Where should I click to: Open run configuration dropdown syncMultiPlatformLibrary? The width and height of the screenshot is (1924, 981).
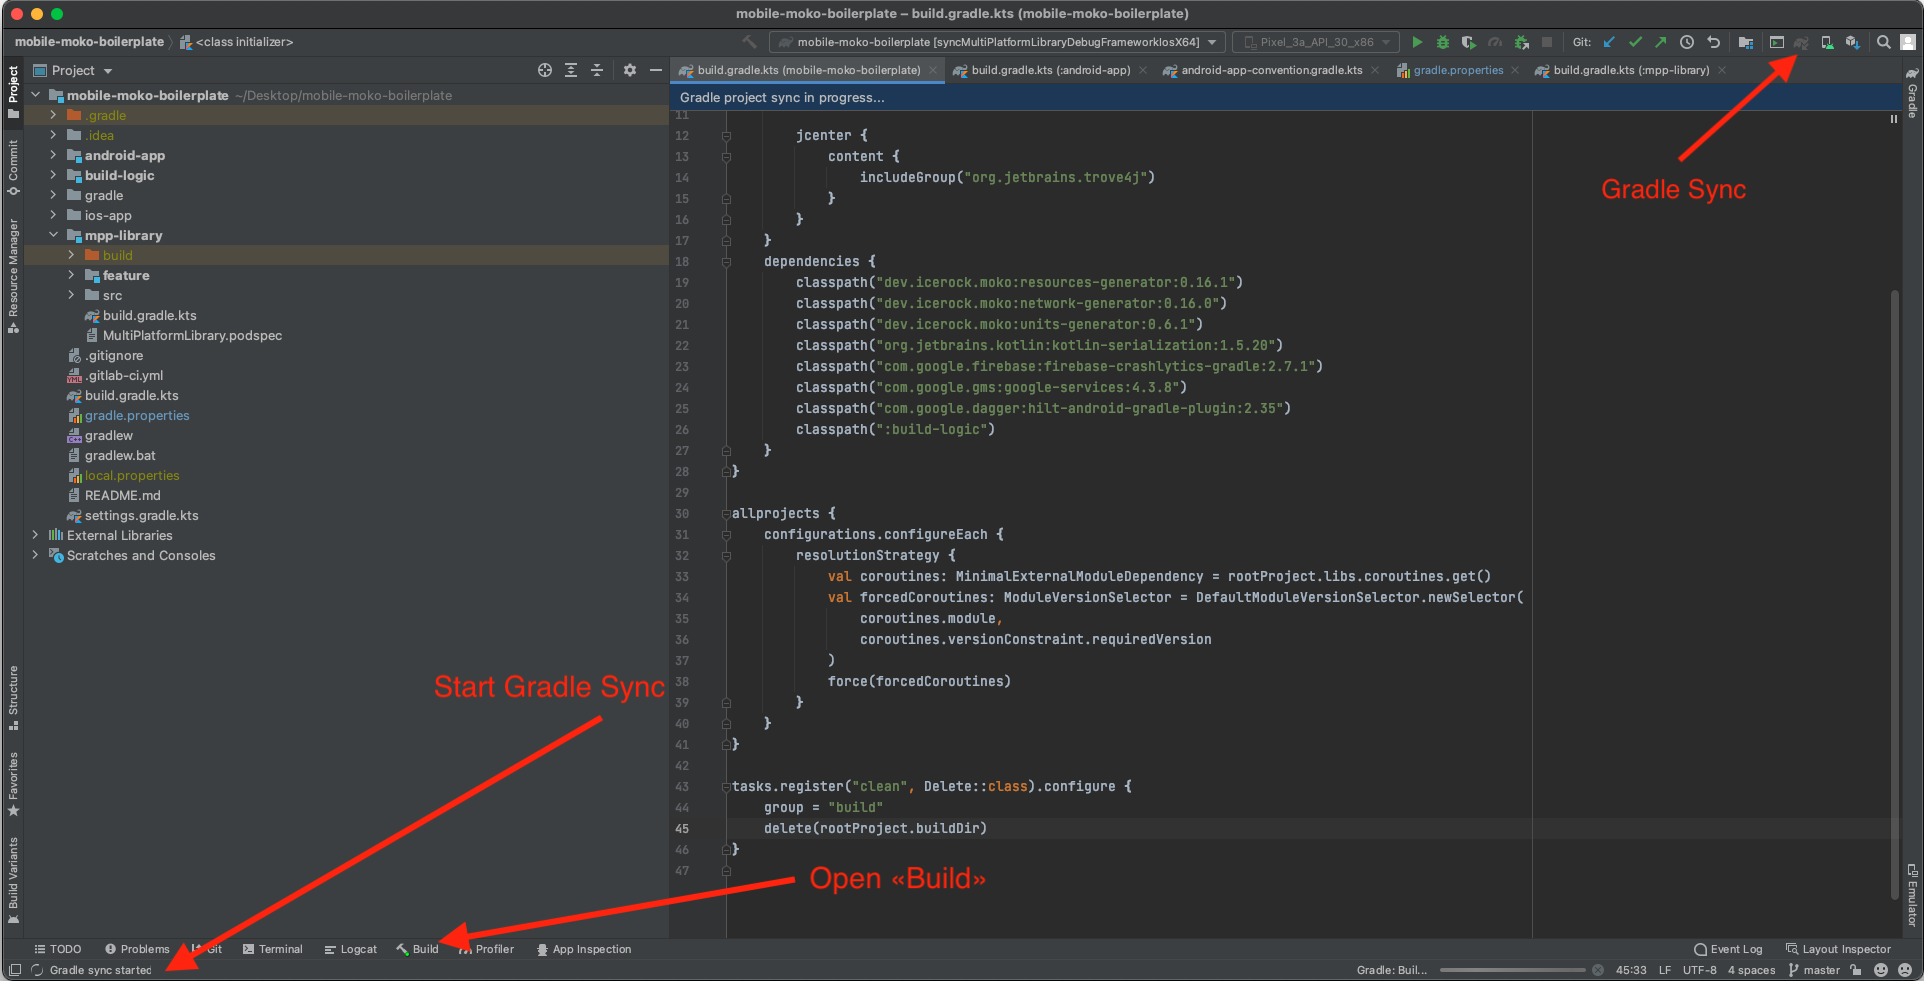pyautogui.click(x=997, y=42)
